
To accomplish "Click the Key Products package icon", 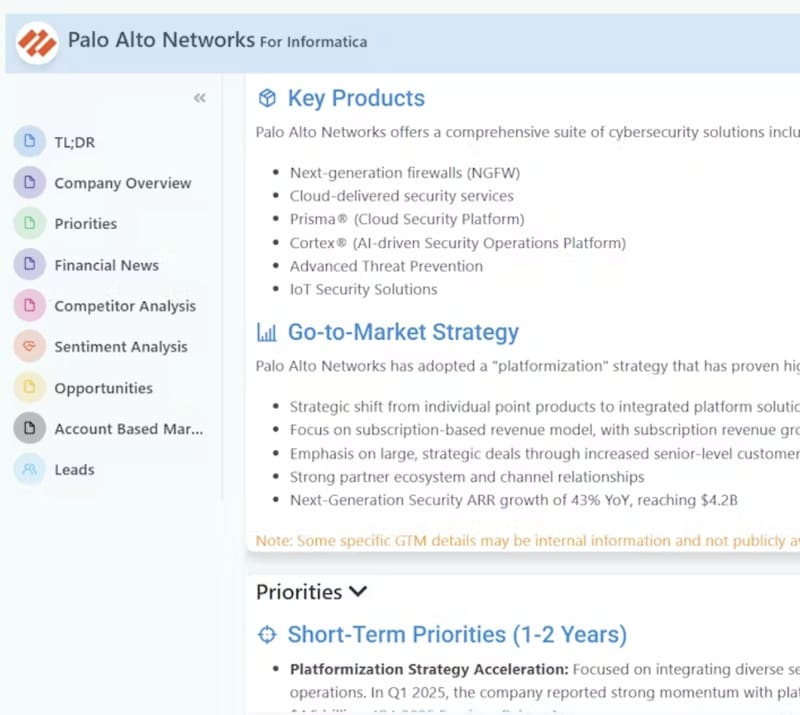I will click(266, 99).
